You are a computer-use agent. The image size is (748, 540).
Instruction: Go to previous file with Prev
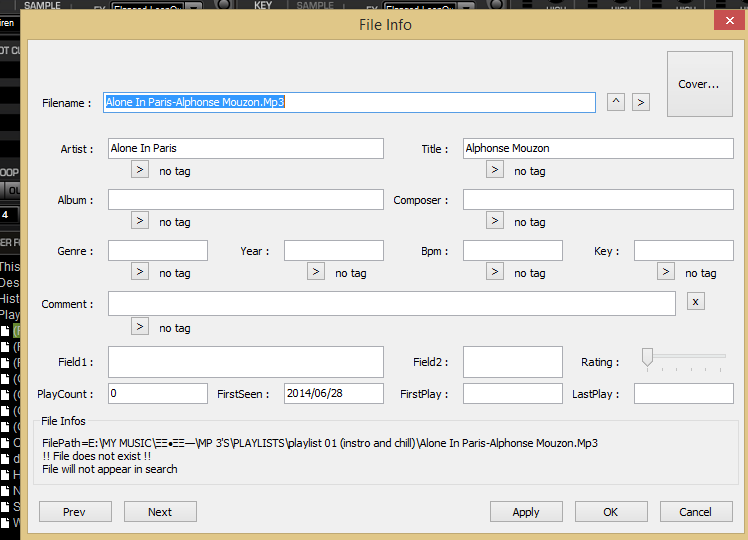coord(75,512)
